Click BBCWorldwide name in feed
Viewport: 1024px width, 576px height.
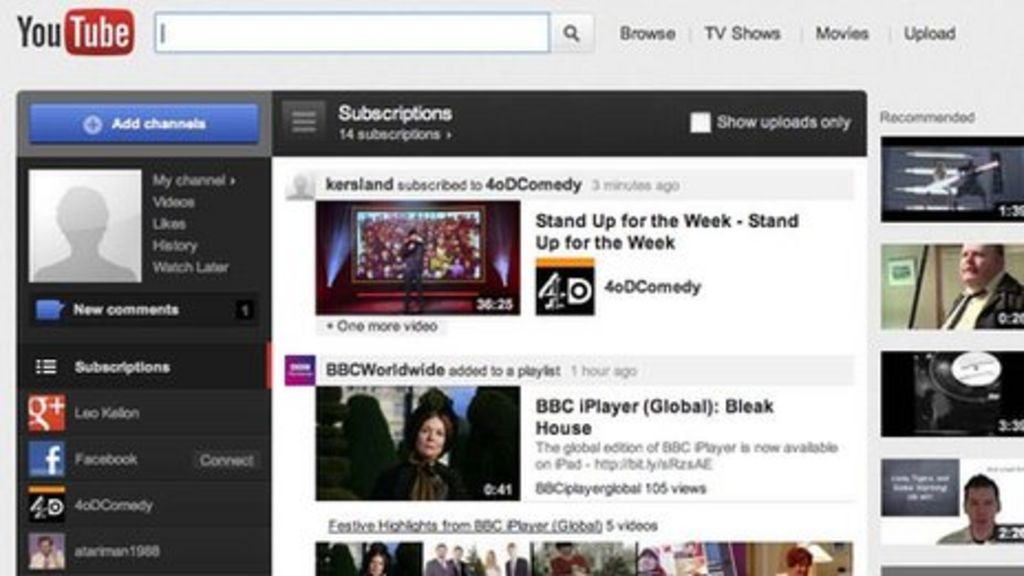[385, 370]
